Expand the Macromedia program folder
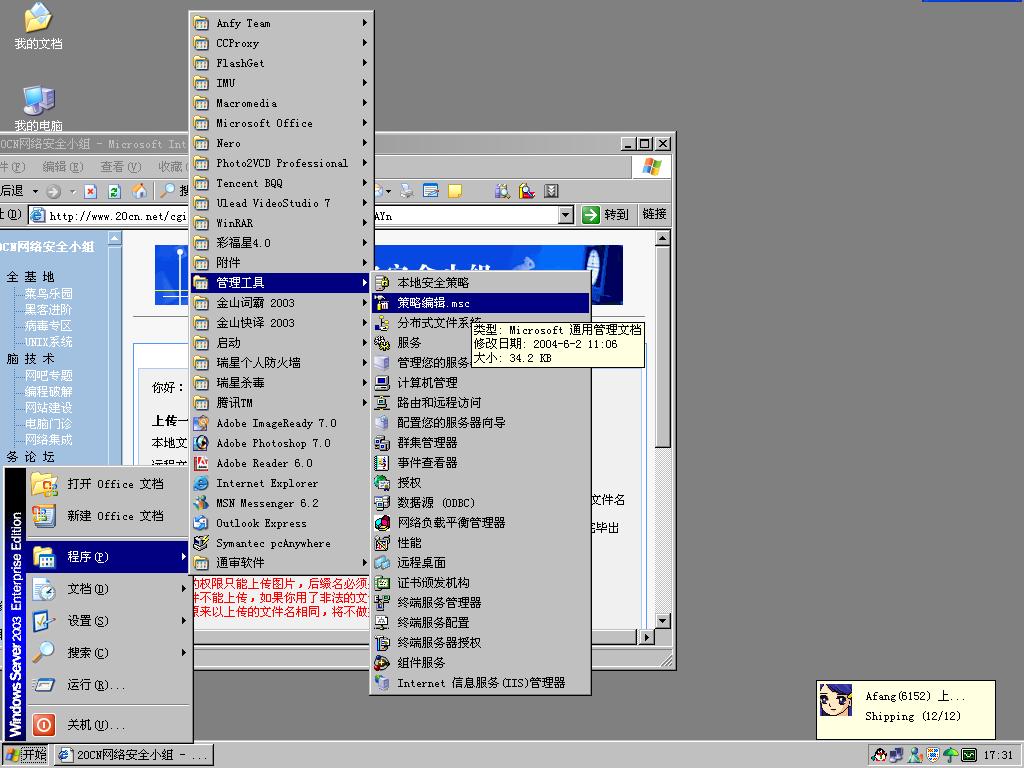This screenshot has height=768, width=1024. (x=281, y=103)
